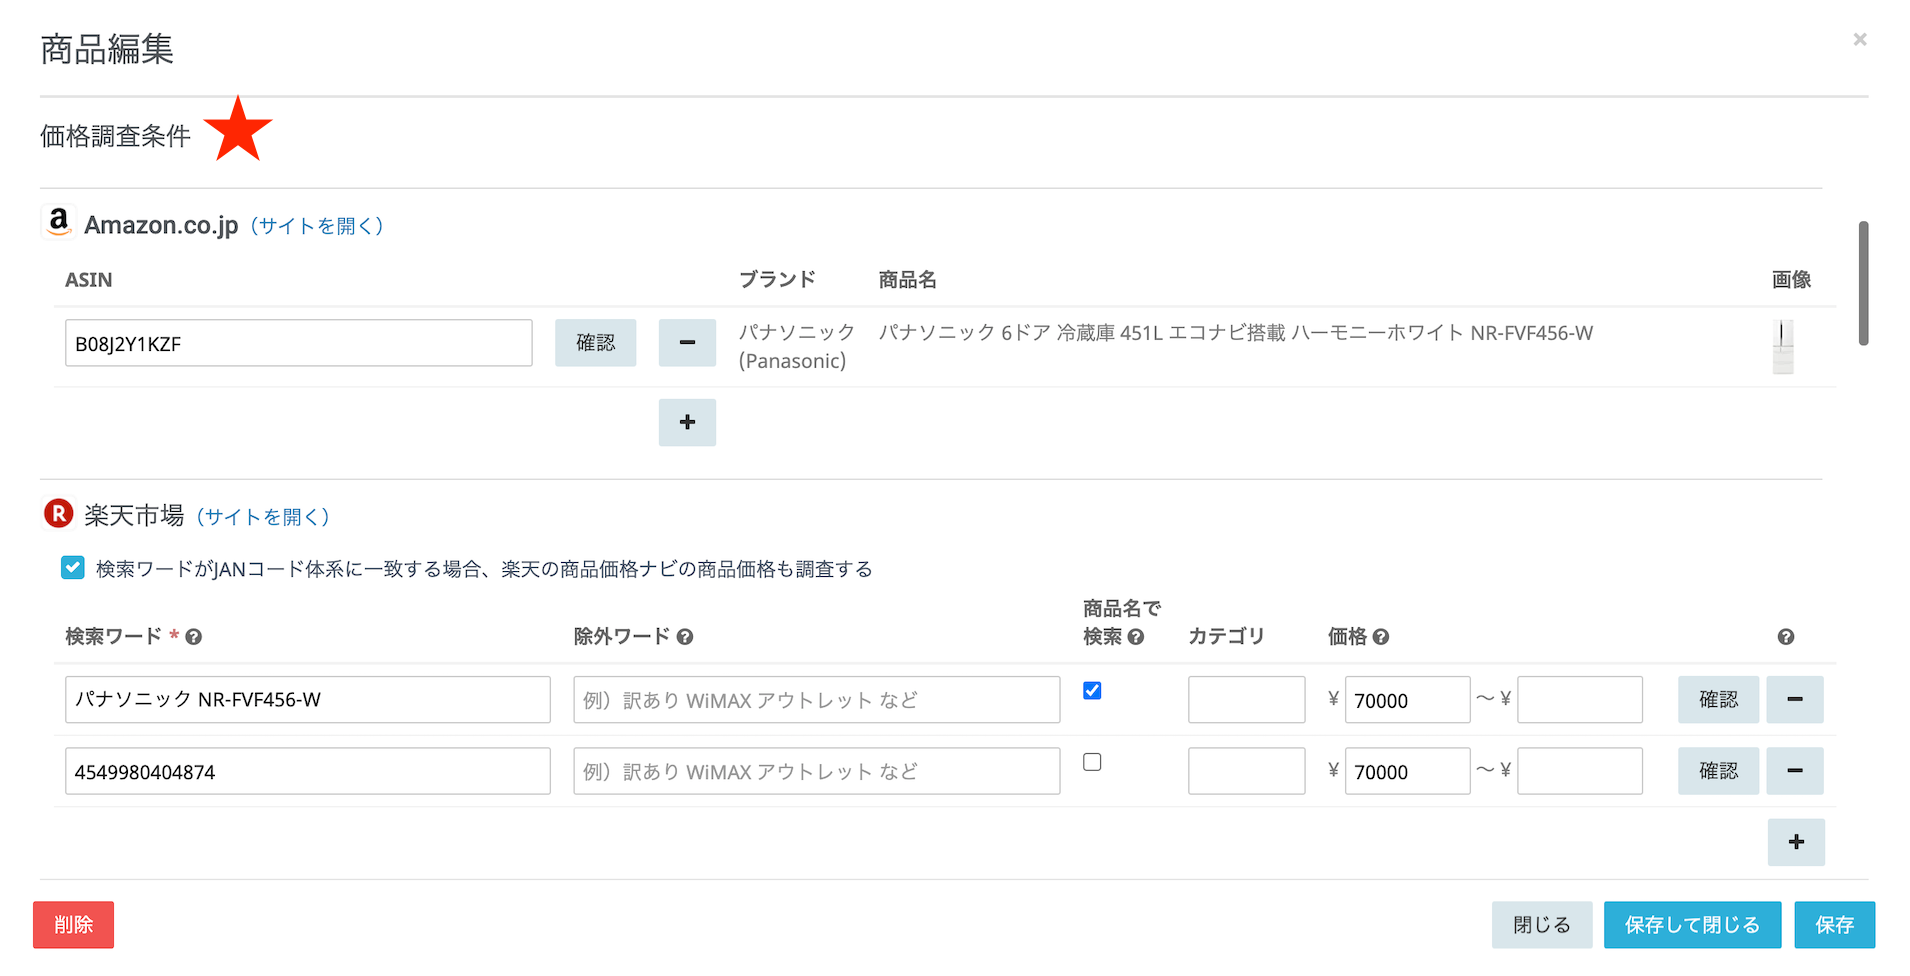Click help icon next to 検索ワード
The width and height of the screenshot is (1910, 976).
pos(194,637)
